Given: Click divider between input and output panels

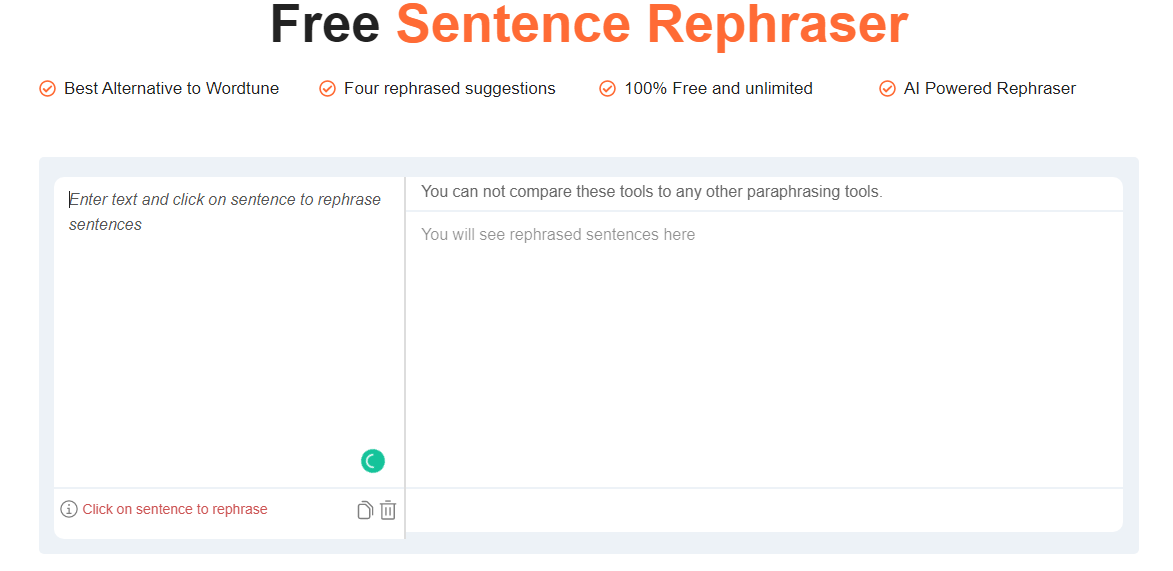Looking at the screenshot, I should [x=405, y=358].
